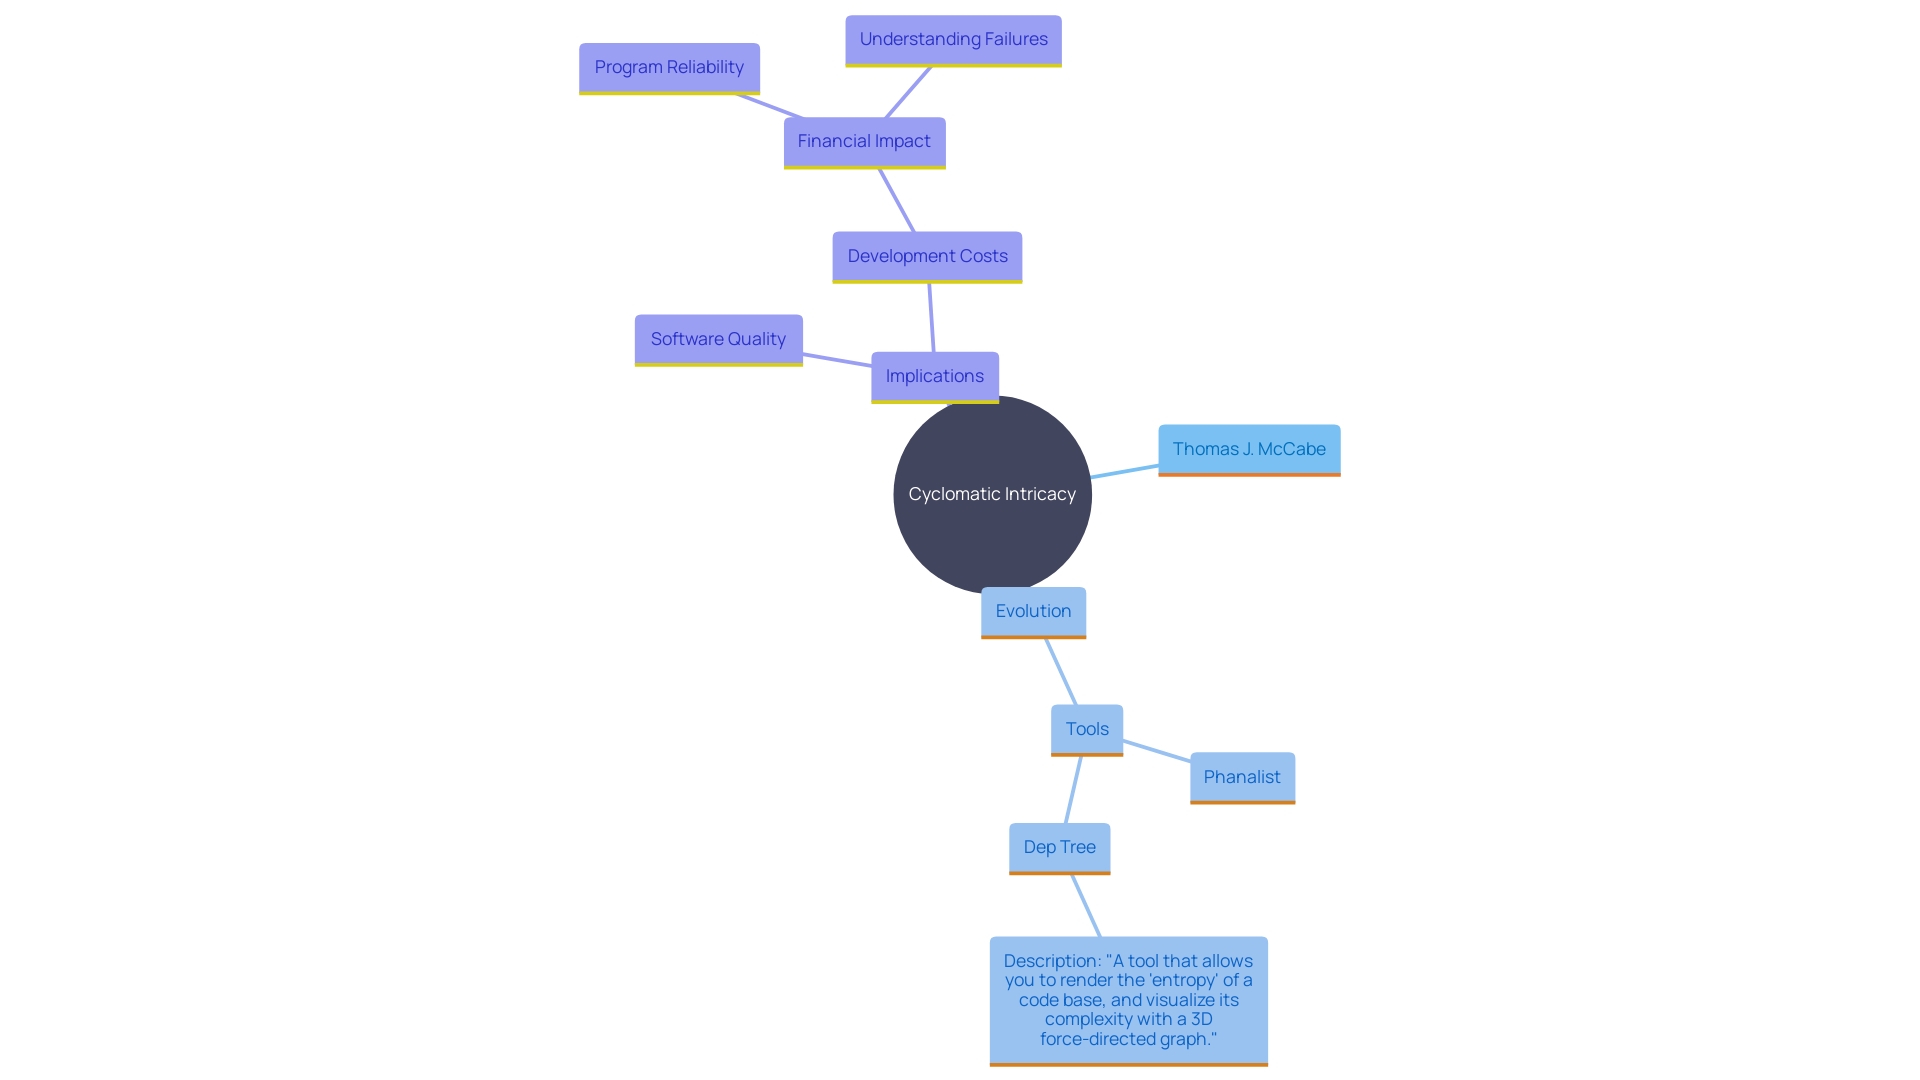Toggle the Software Quality node display
1920x1080 pixels.
719,338
